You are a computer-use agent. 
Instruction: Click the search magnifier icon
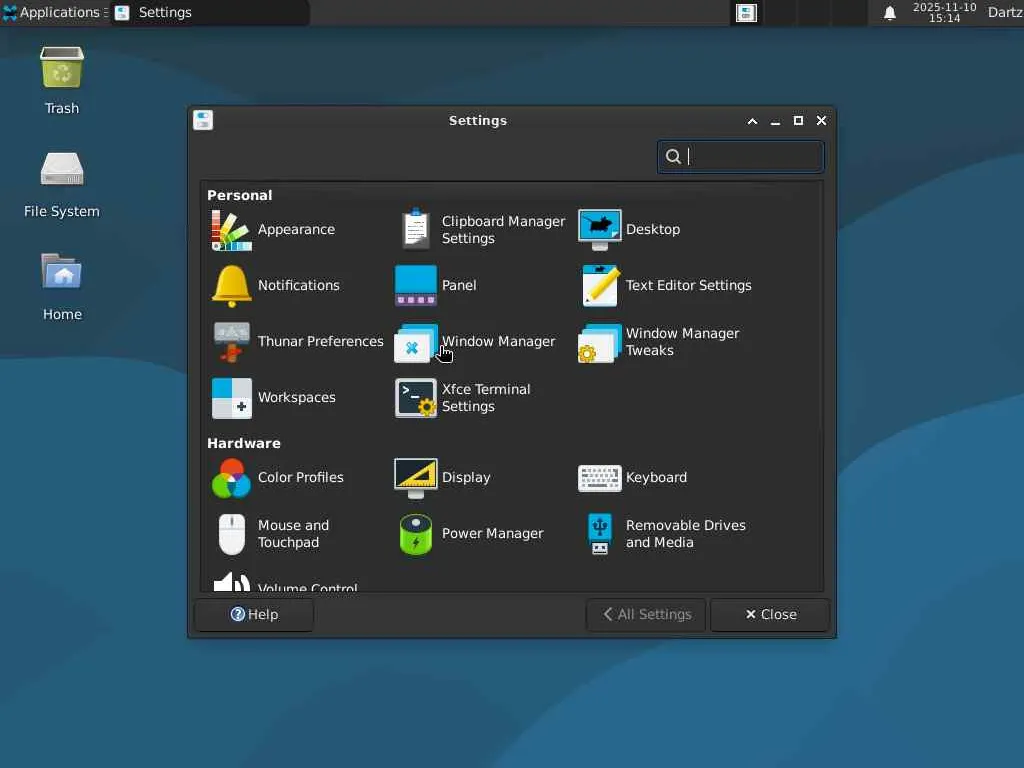[x=673, y=157]
